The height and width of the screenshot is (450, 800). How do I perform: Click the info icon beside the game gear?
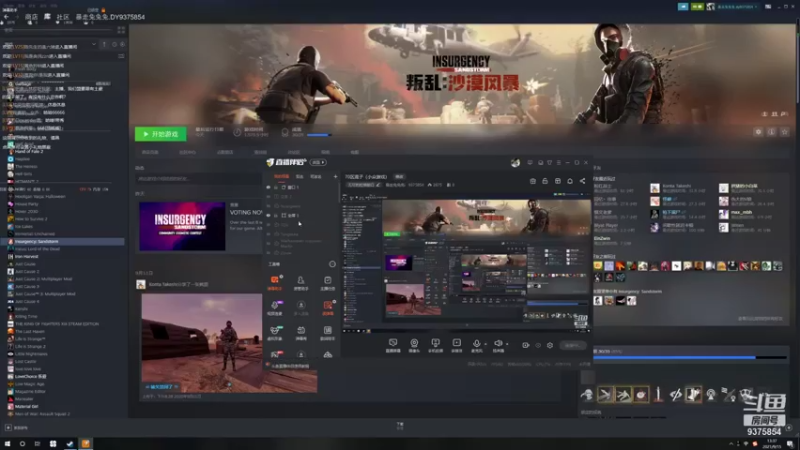(x=771, y=132)
